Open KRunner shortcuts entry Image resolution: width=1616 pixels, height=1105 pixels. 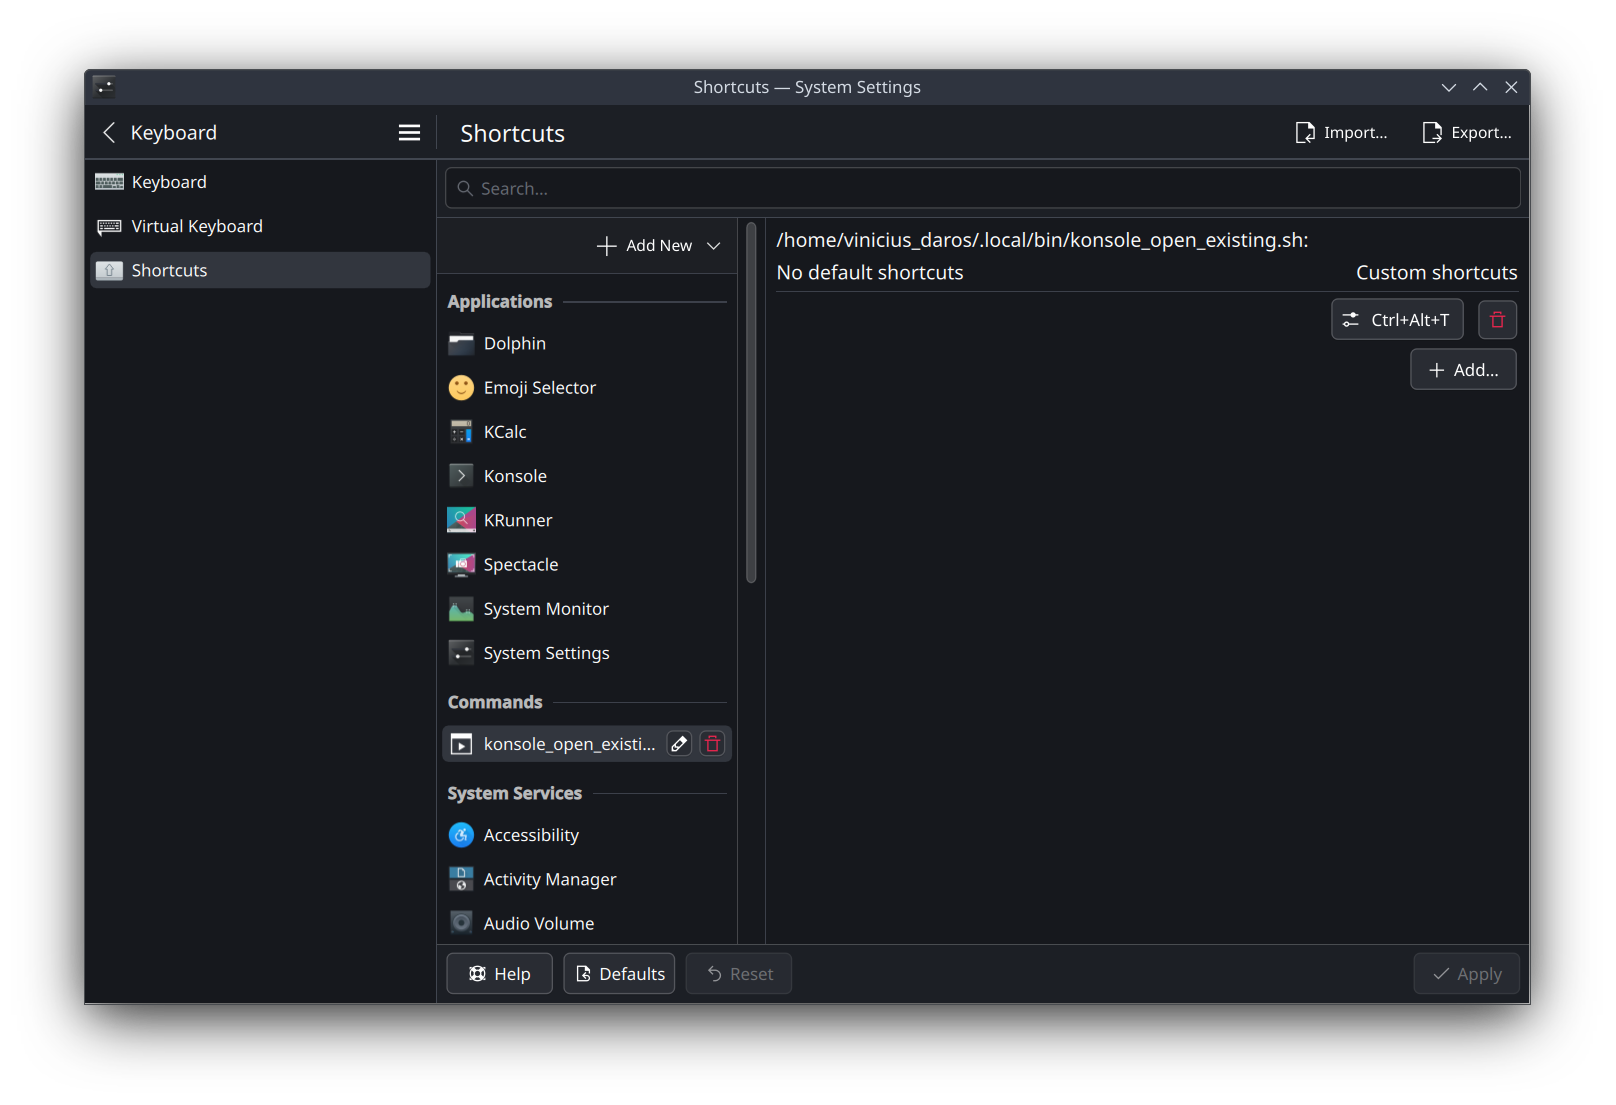[517, 521]
